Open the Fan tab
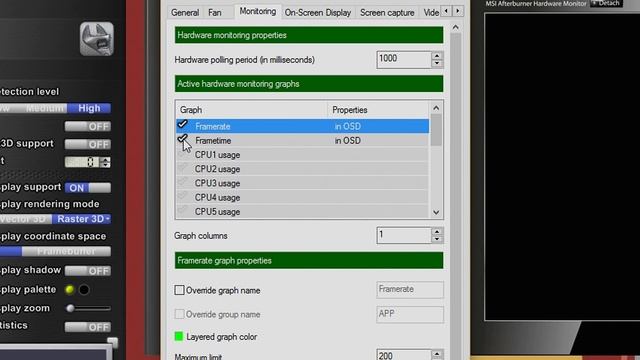 click(215, 13)
